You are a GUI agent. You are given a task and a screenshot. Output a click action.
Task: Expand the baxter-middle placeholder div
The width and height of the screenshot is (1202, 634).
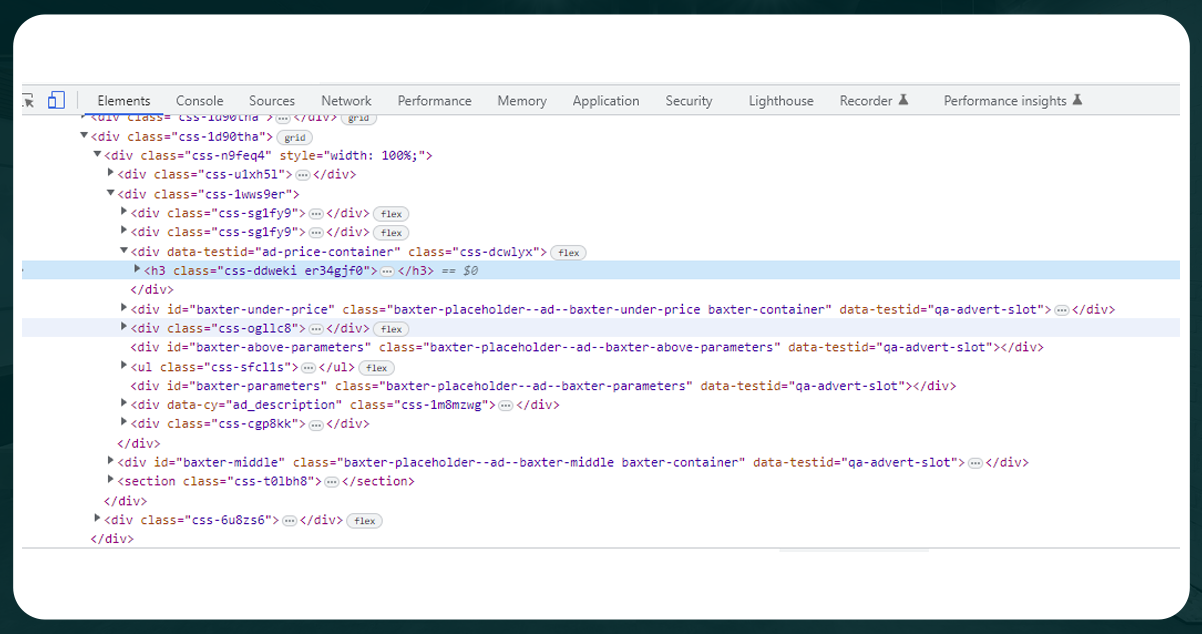[110, 460]
